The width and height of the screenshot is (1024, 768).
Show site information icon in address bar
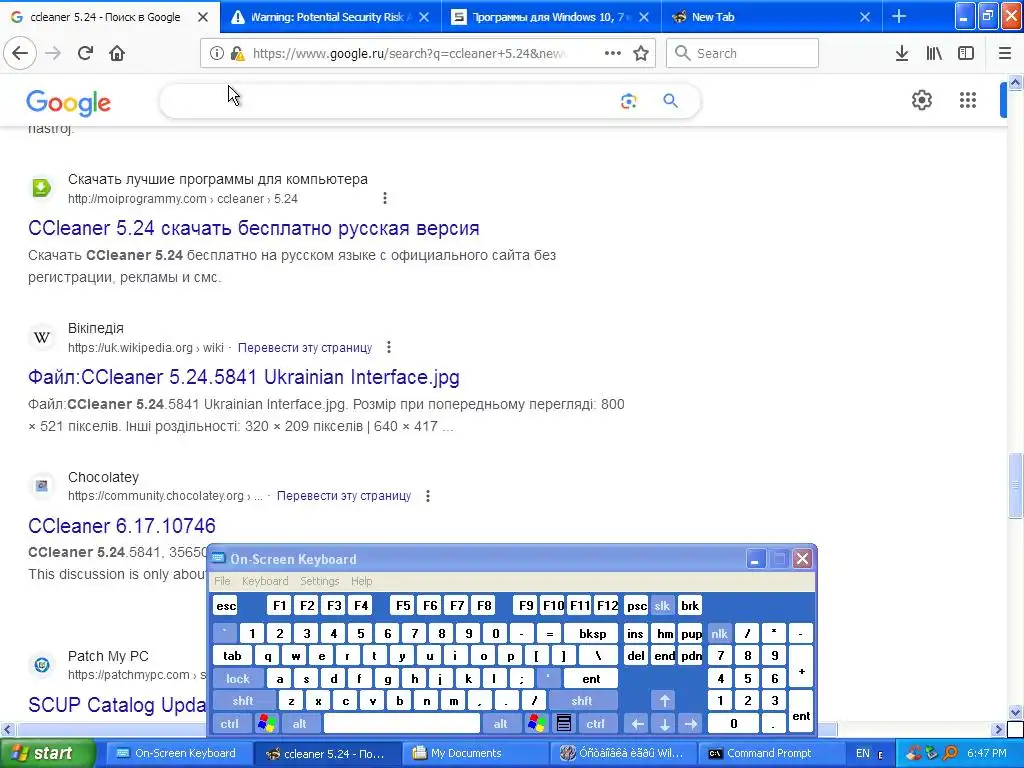point(217,54)
